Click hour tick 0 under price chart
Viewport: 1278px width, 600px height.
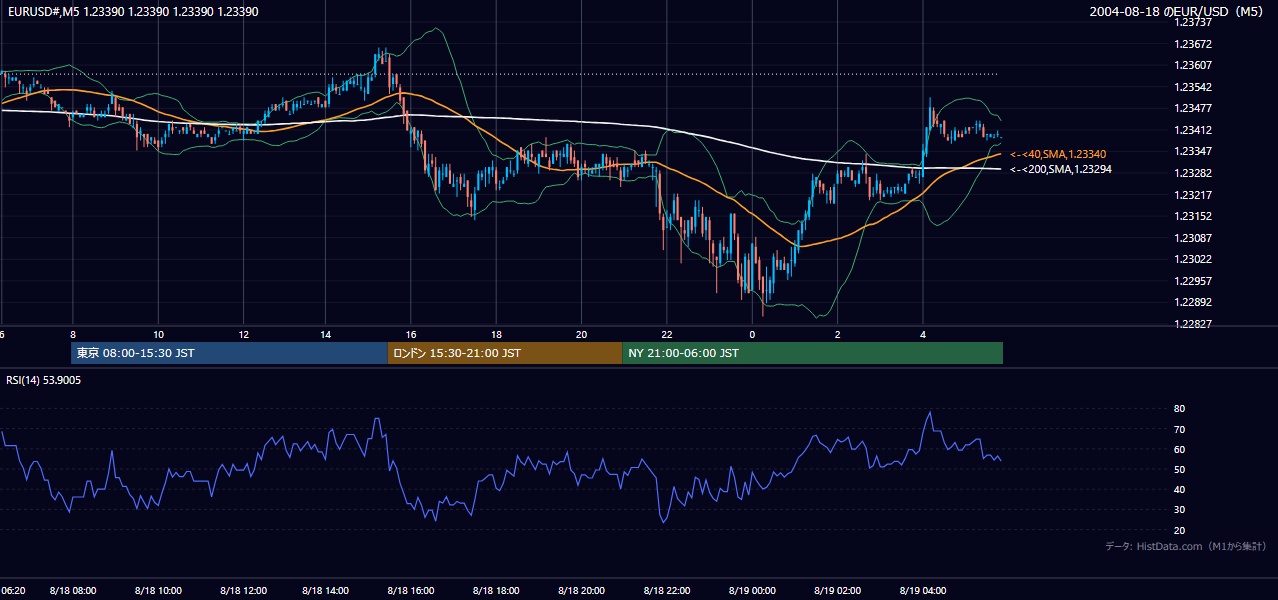click(x=752, y=334)
